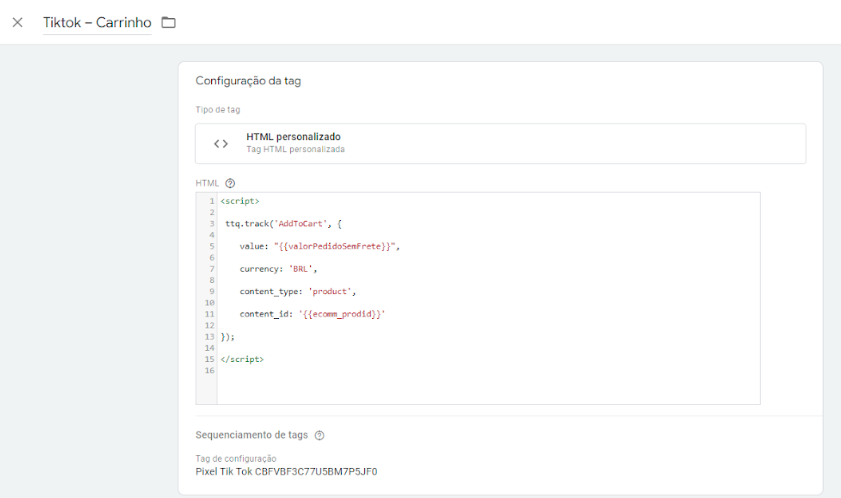Edit the tag name Tiktok – Carrinho
The image size is (841, 498).
pyautogui.click(x=97, y=23)
